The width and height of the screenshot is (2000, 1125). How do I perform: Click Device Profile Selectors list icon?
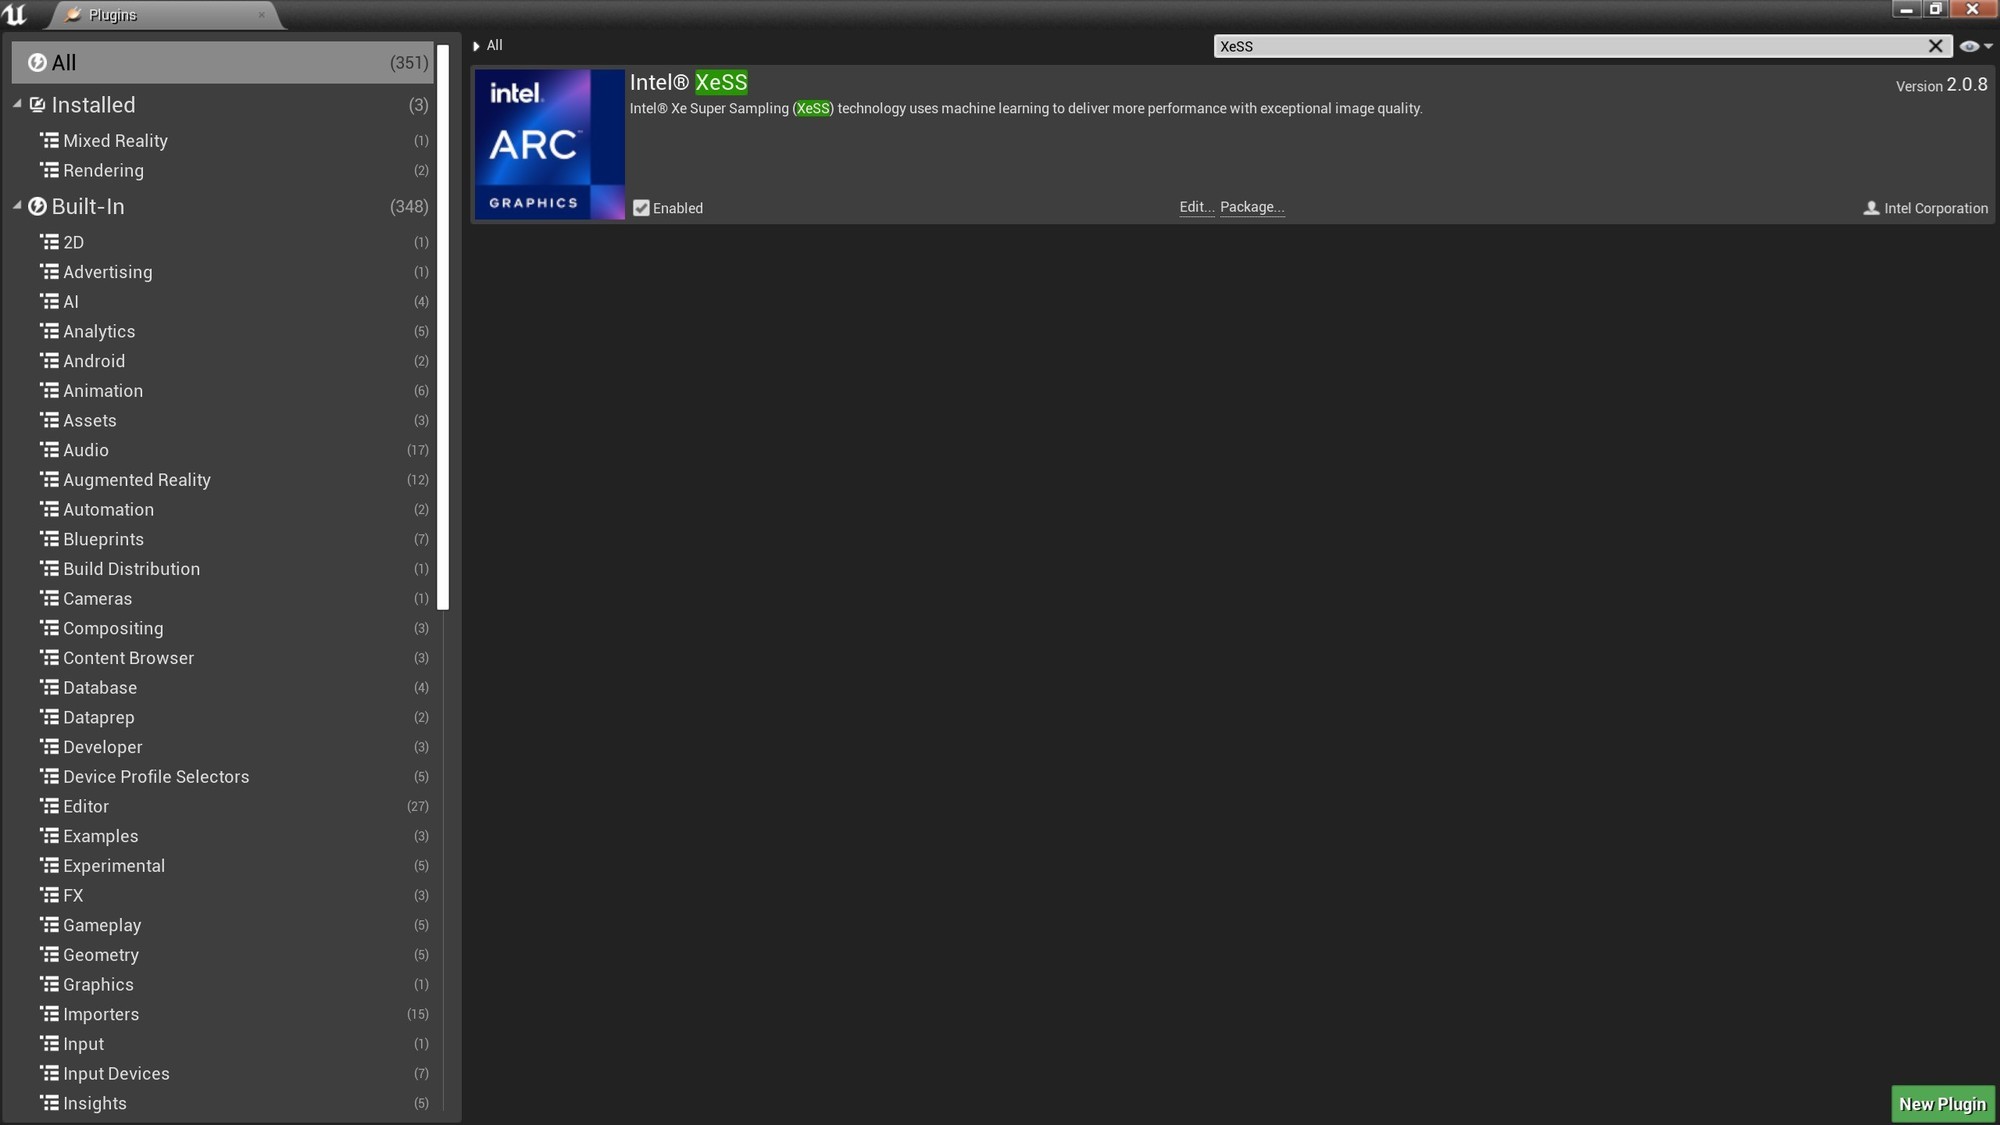(x=49, y=777)
